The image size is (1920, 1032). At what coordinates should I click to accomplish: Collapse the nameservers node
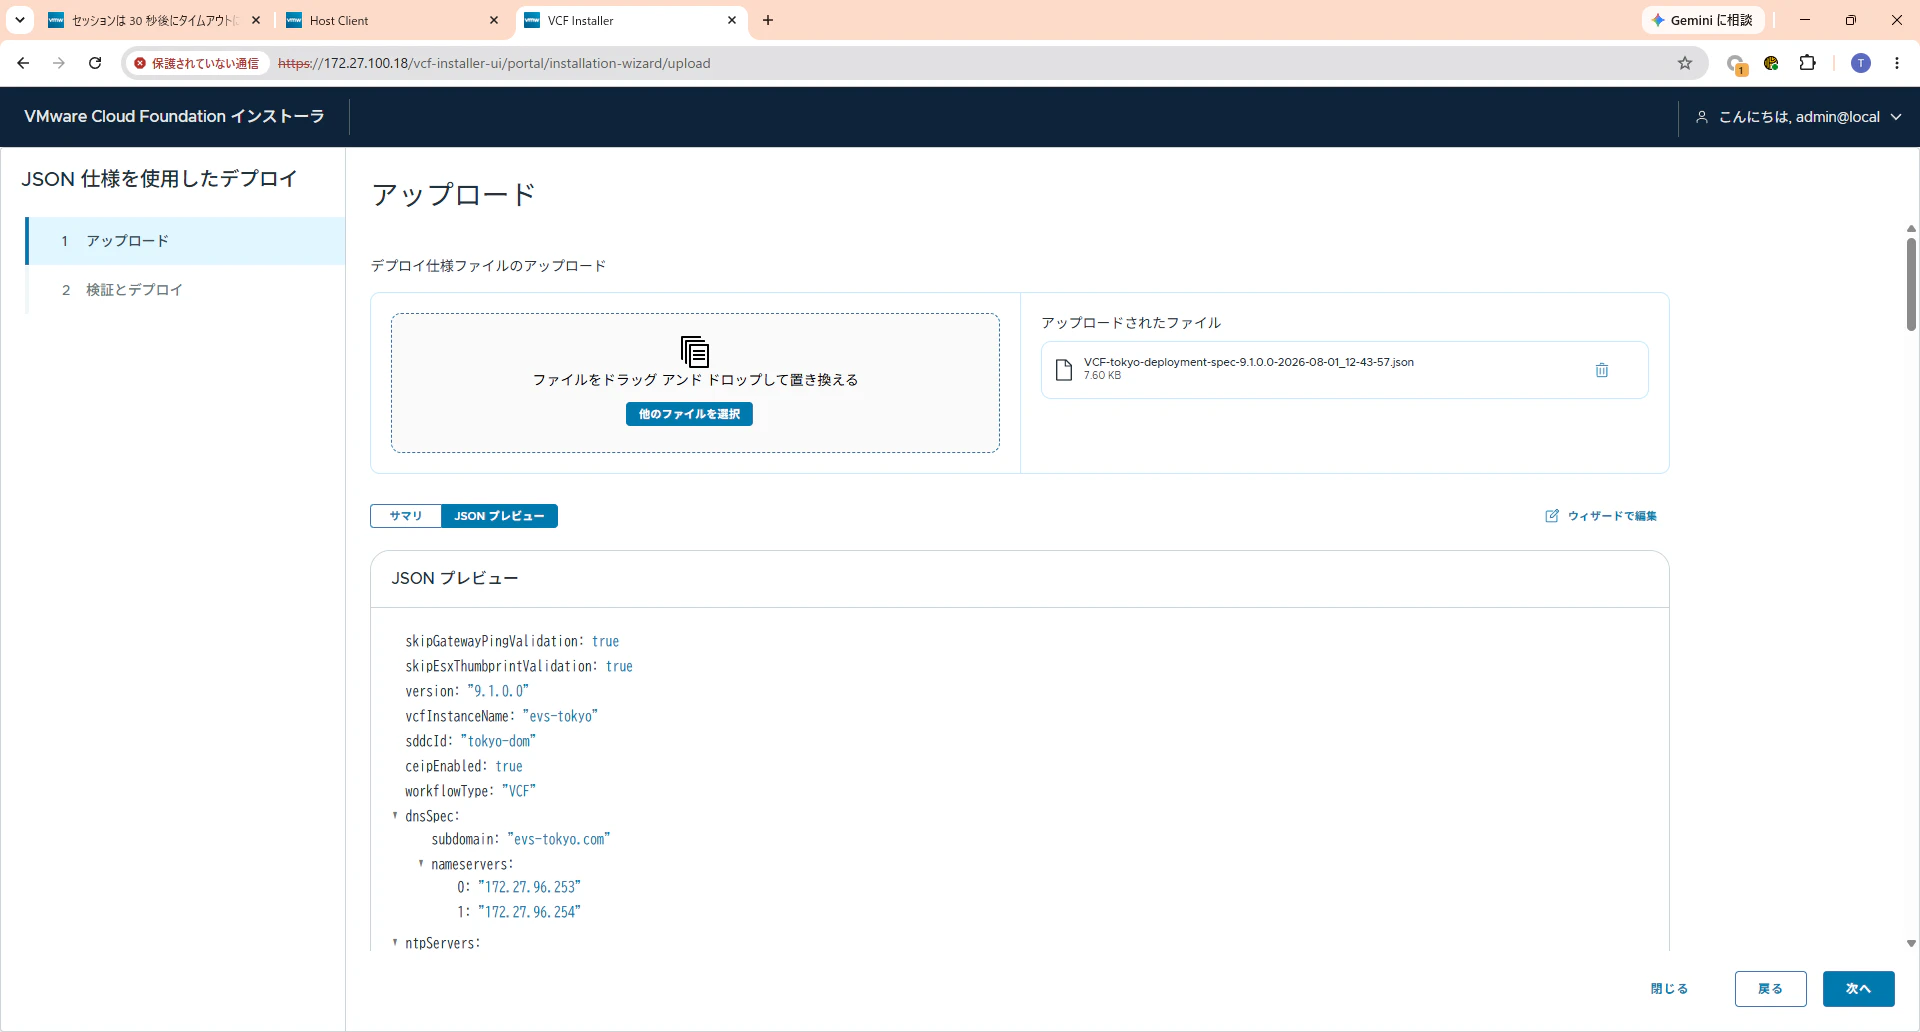click(421, 864)
